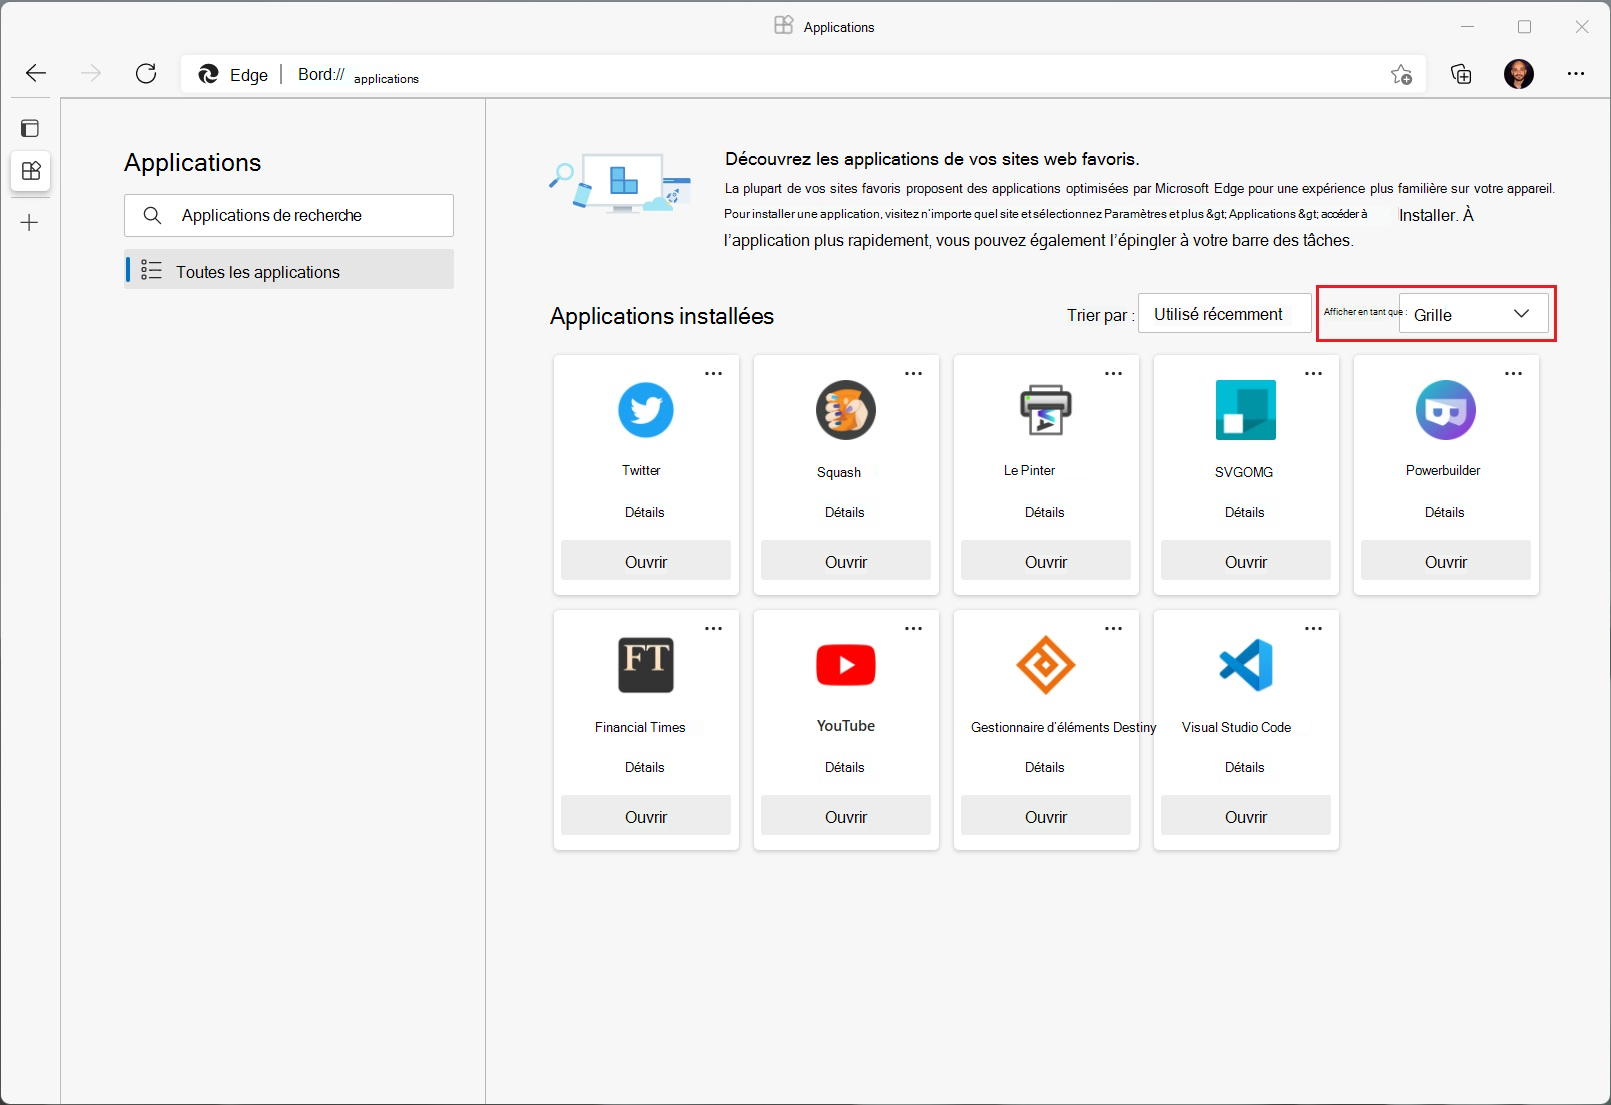Add a new tab with plus icon
This screenshot has height=1105, width=1611.
click(30, 223)
